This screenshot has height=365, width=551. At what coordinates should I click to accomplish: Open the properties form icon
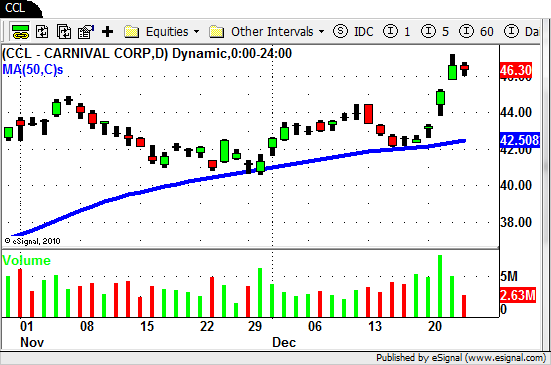86,32
